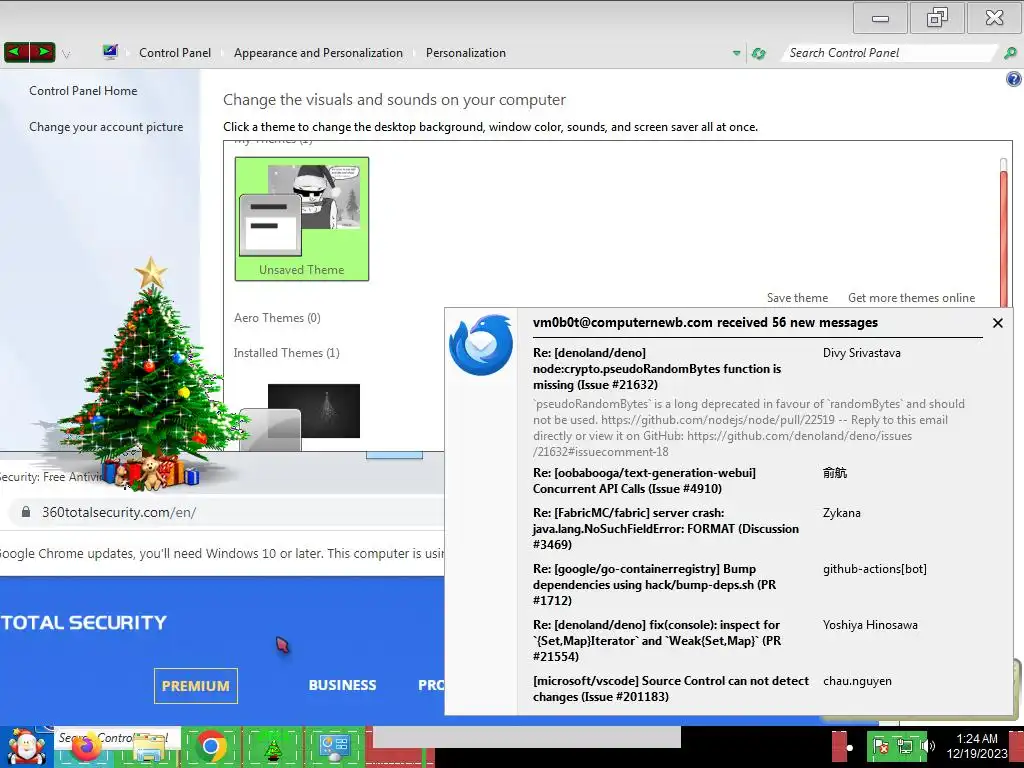Click Get more themes online link
Screen dimensions: 1024x768
[x=911, y=298]
